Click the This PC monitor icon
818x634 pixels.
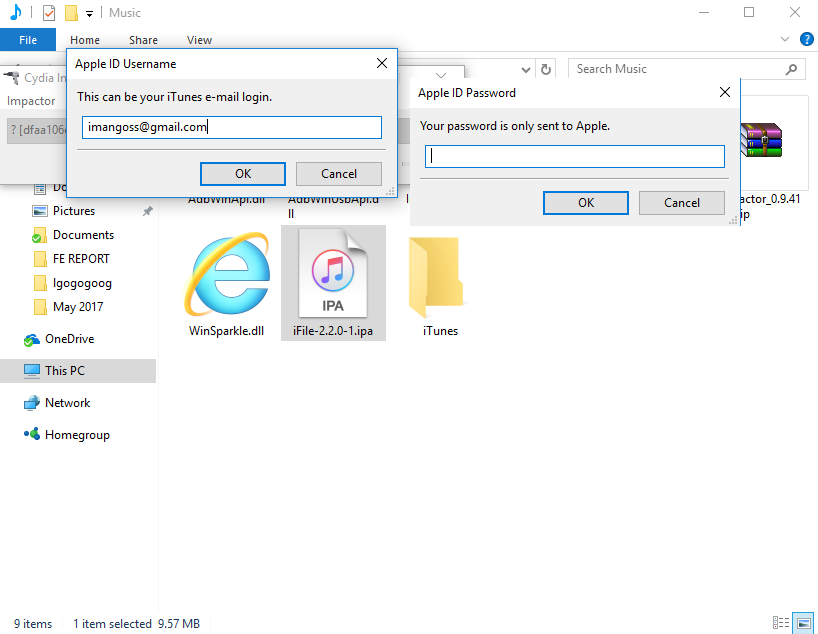[32, 371]
